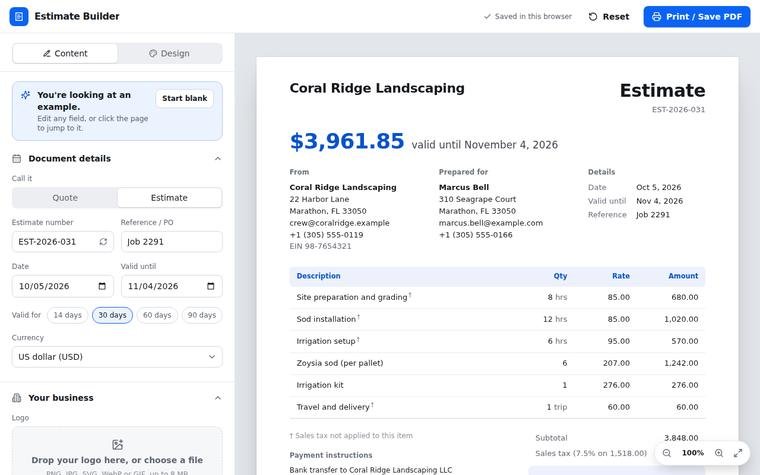Click the Reset button

(609, 16)
